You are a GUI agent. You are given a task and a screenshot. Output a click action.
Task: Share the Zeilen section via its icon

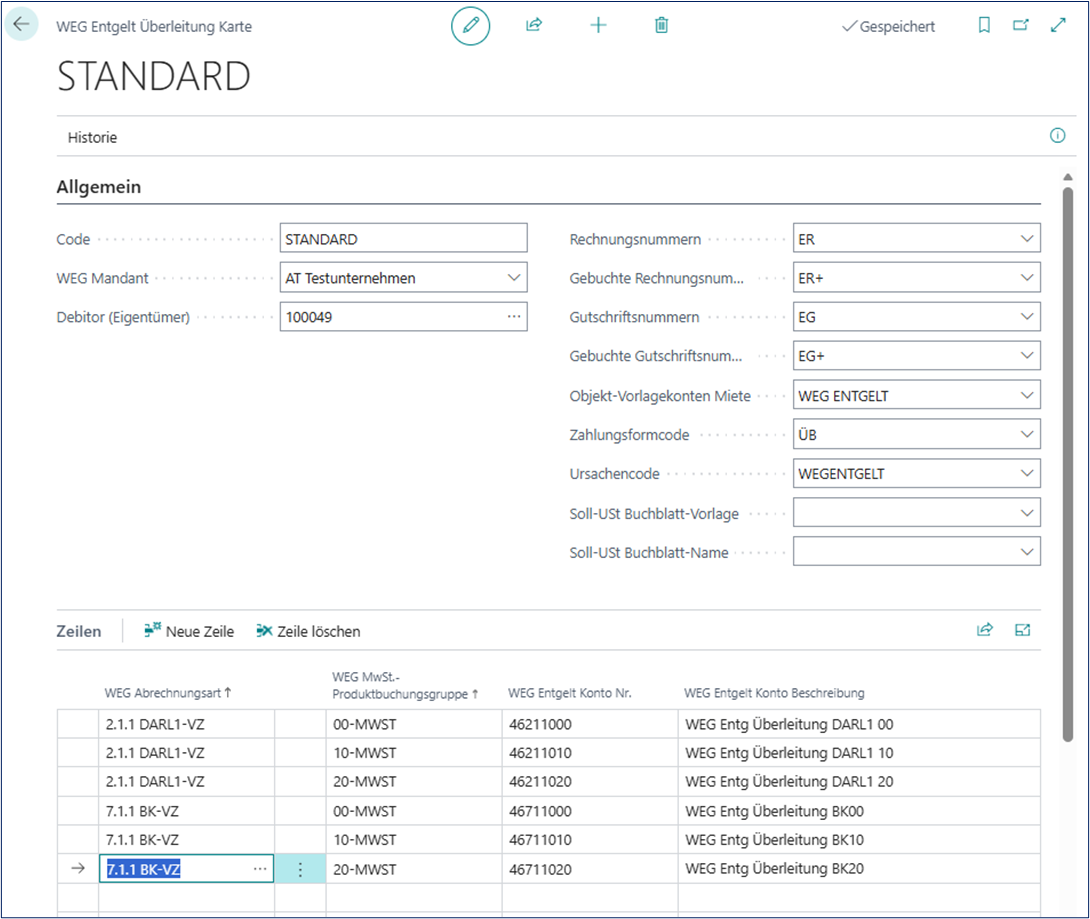pos(985,630)
